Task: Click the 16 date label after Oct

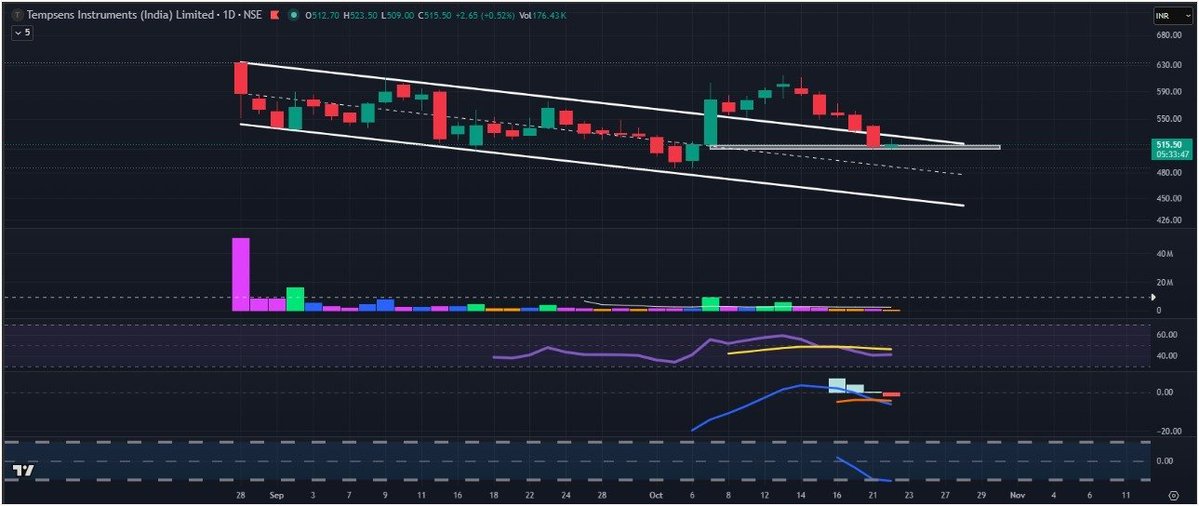Action: pyautogui.click(x=836, y=495)
